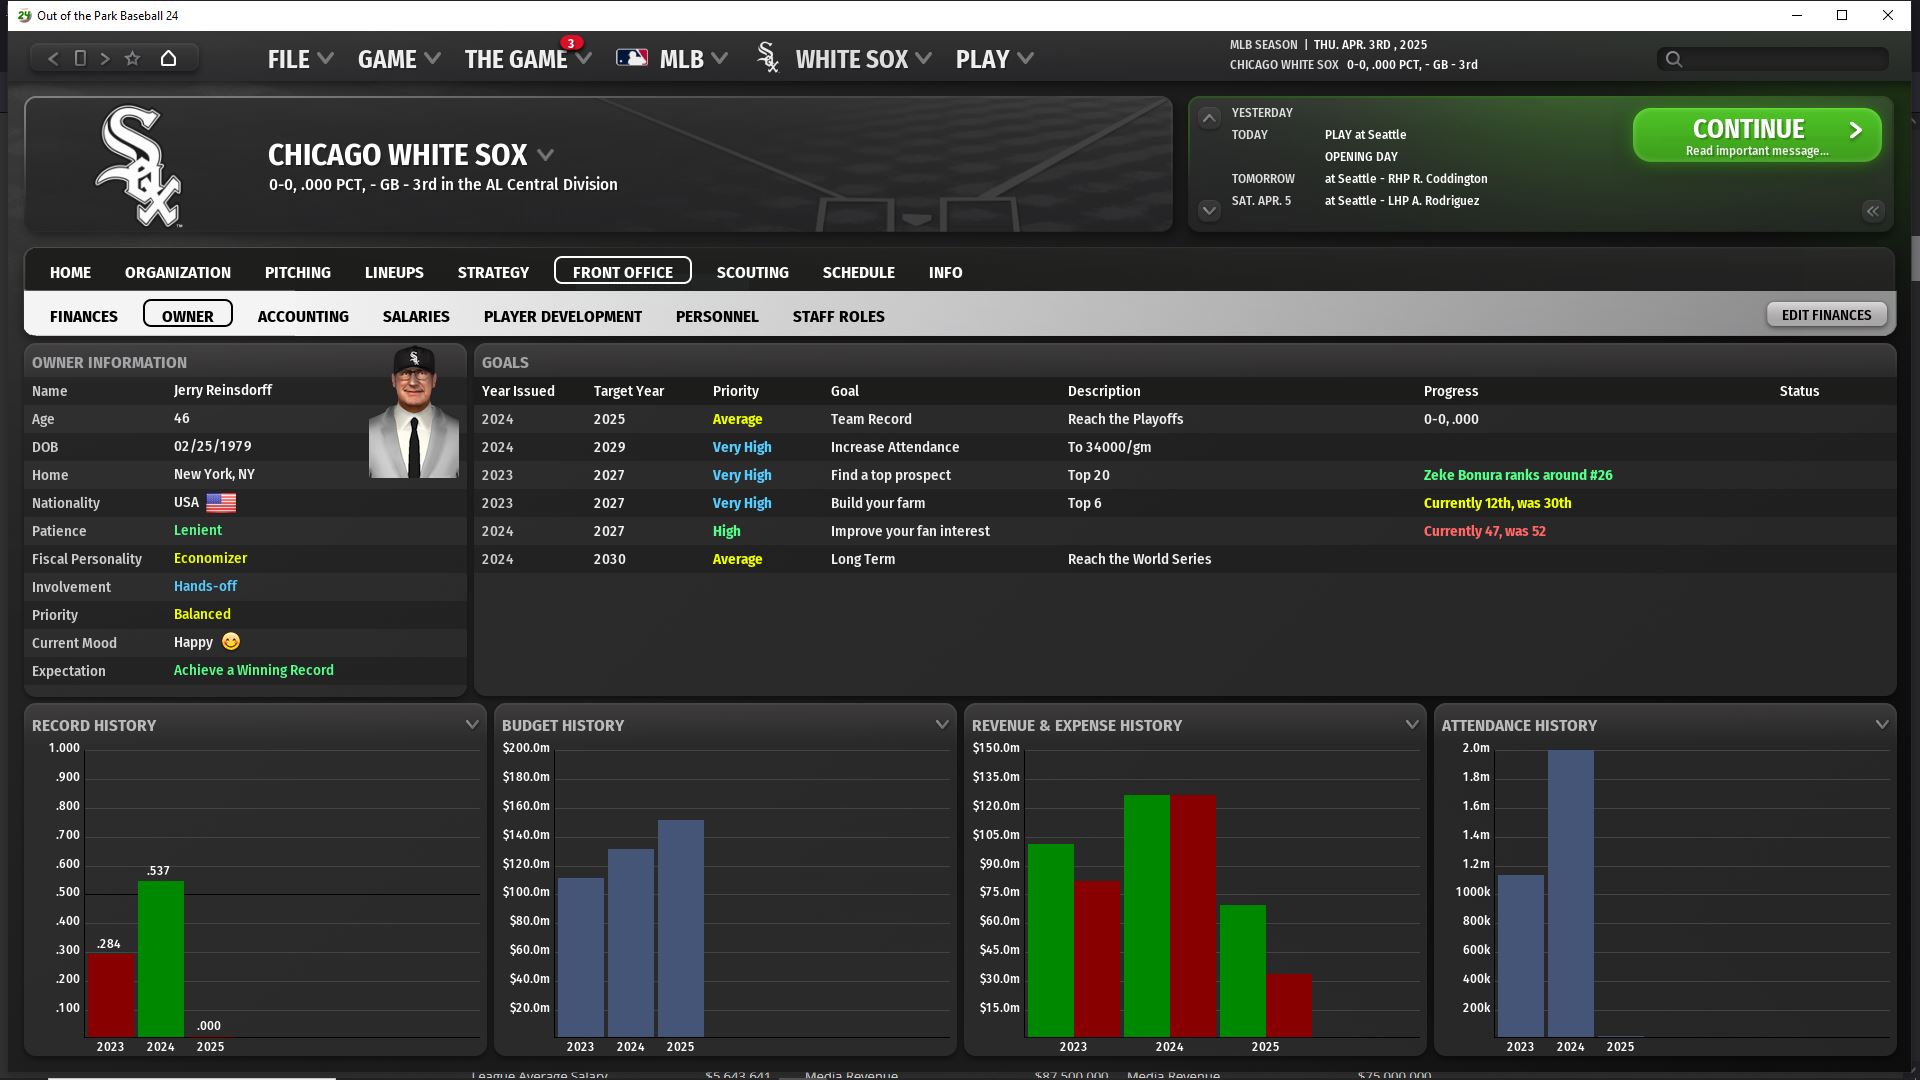Image resolution: width=1920 pixels, height=1080 pixels.
Task: Open the Attendance History chart dropdown
Action: (x=1881, y=724)
